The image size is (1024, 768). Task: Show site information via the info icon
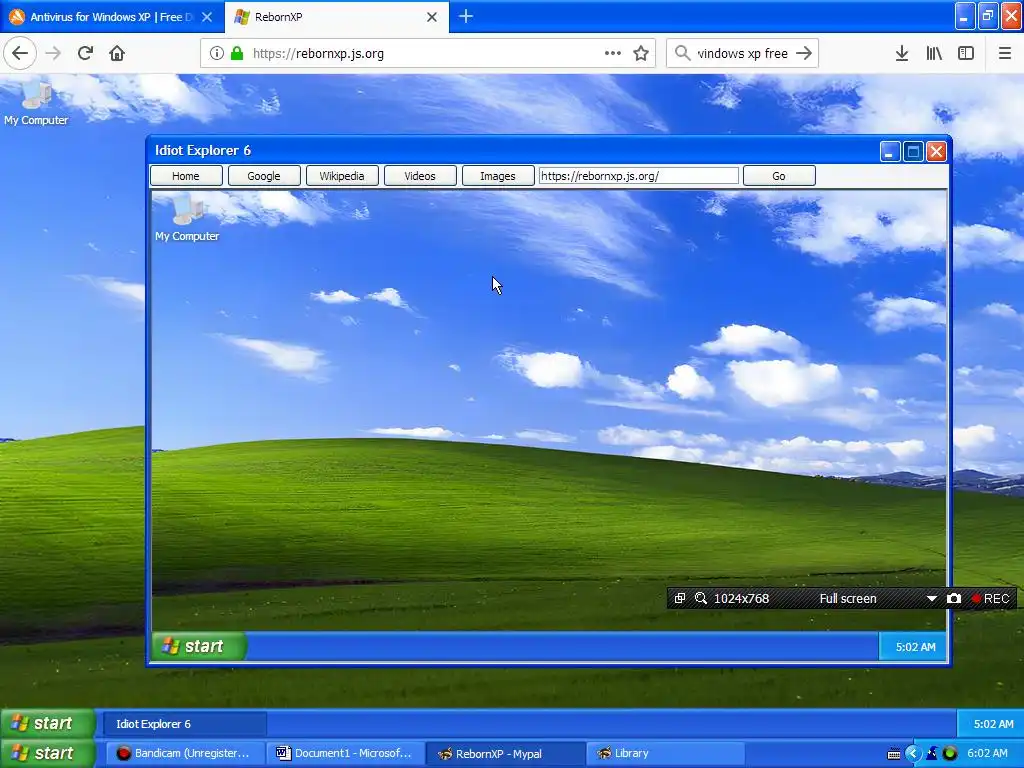click(217, 54)
